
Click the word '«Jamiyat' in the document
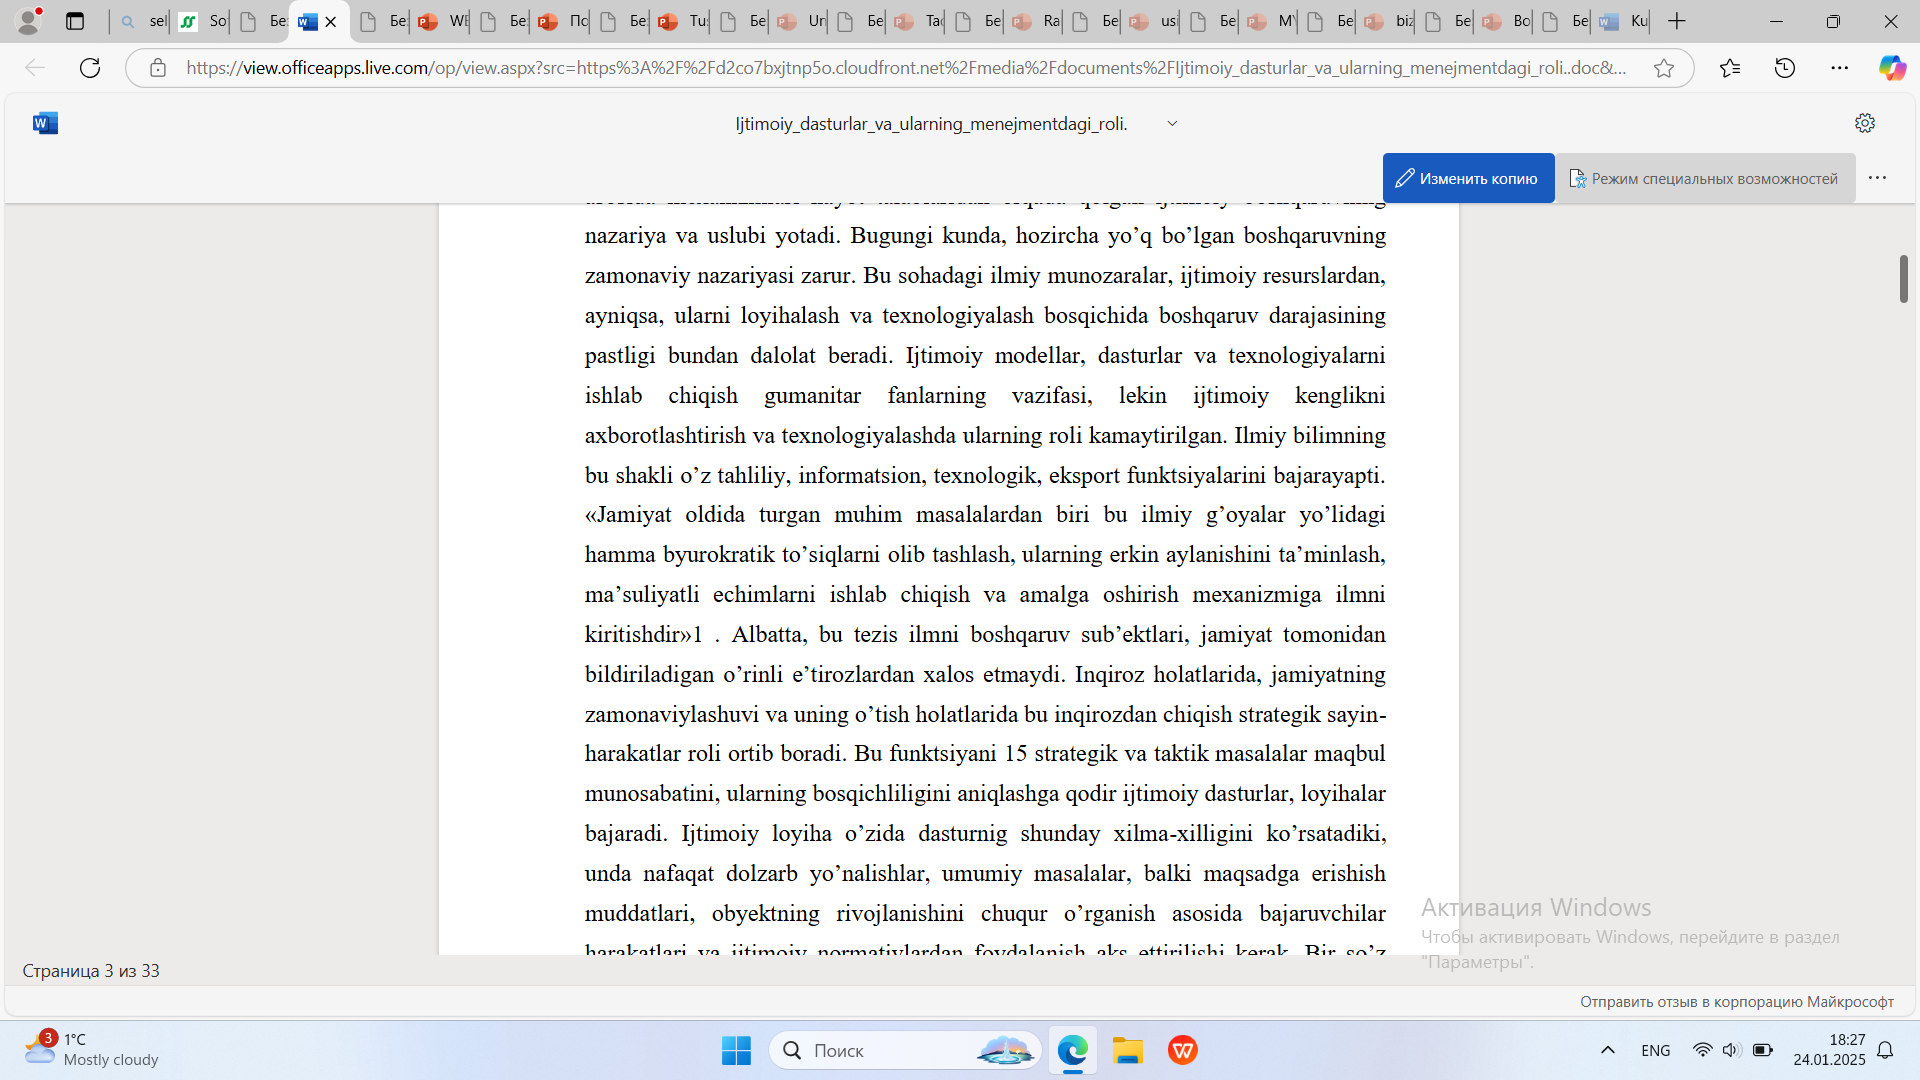pyautogui.click(x=628, y=515)
